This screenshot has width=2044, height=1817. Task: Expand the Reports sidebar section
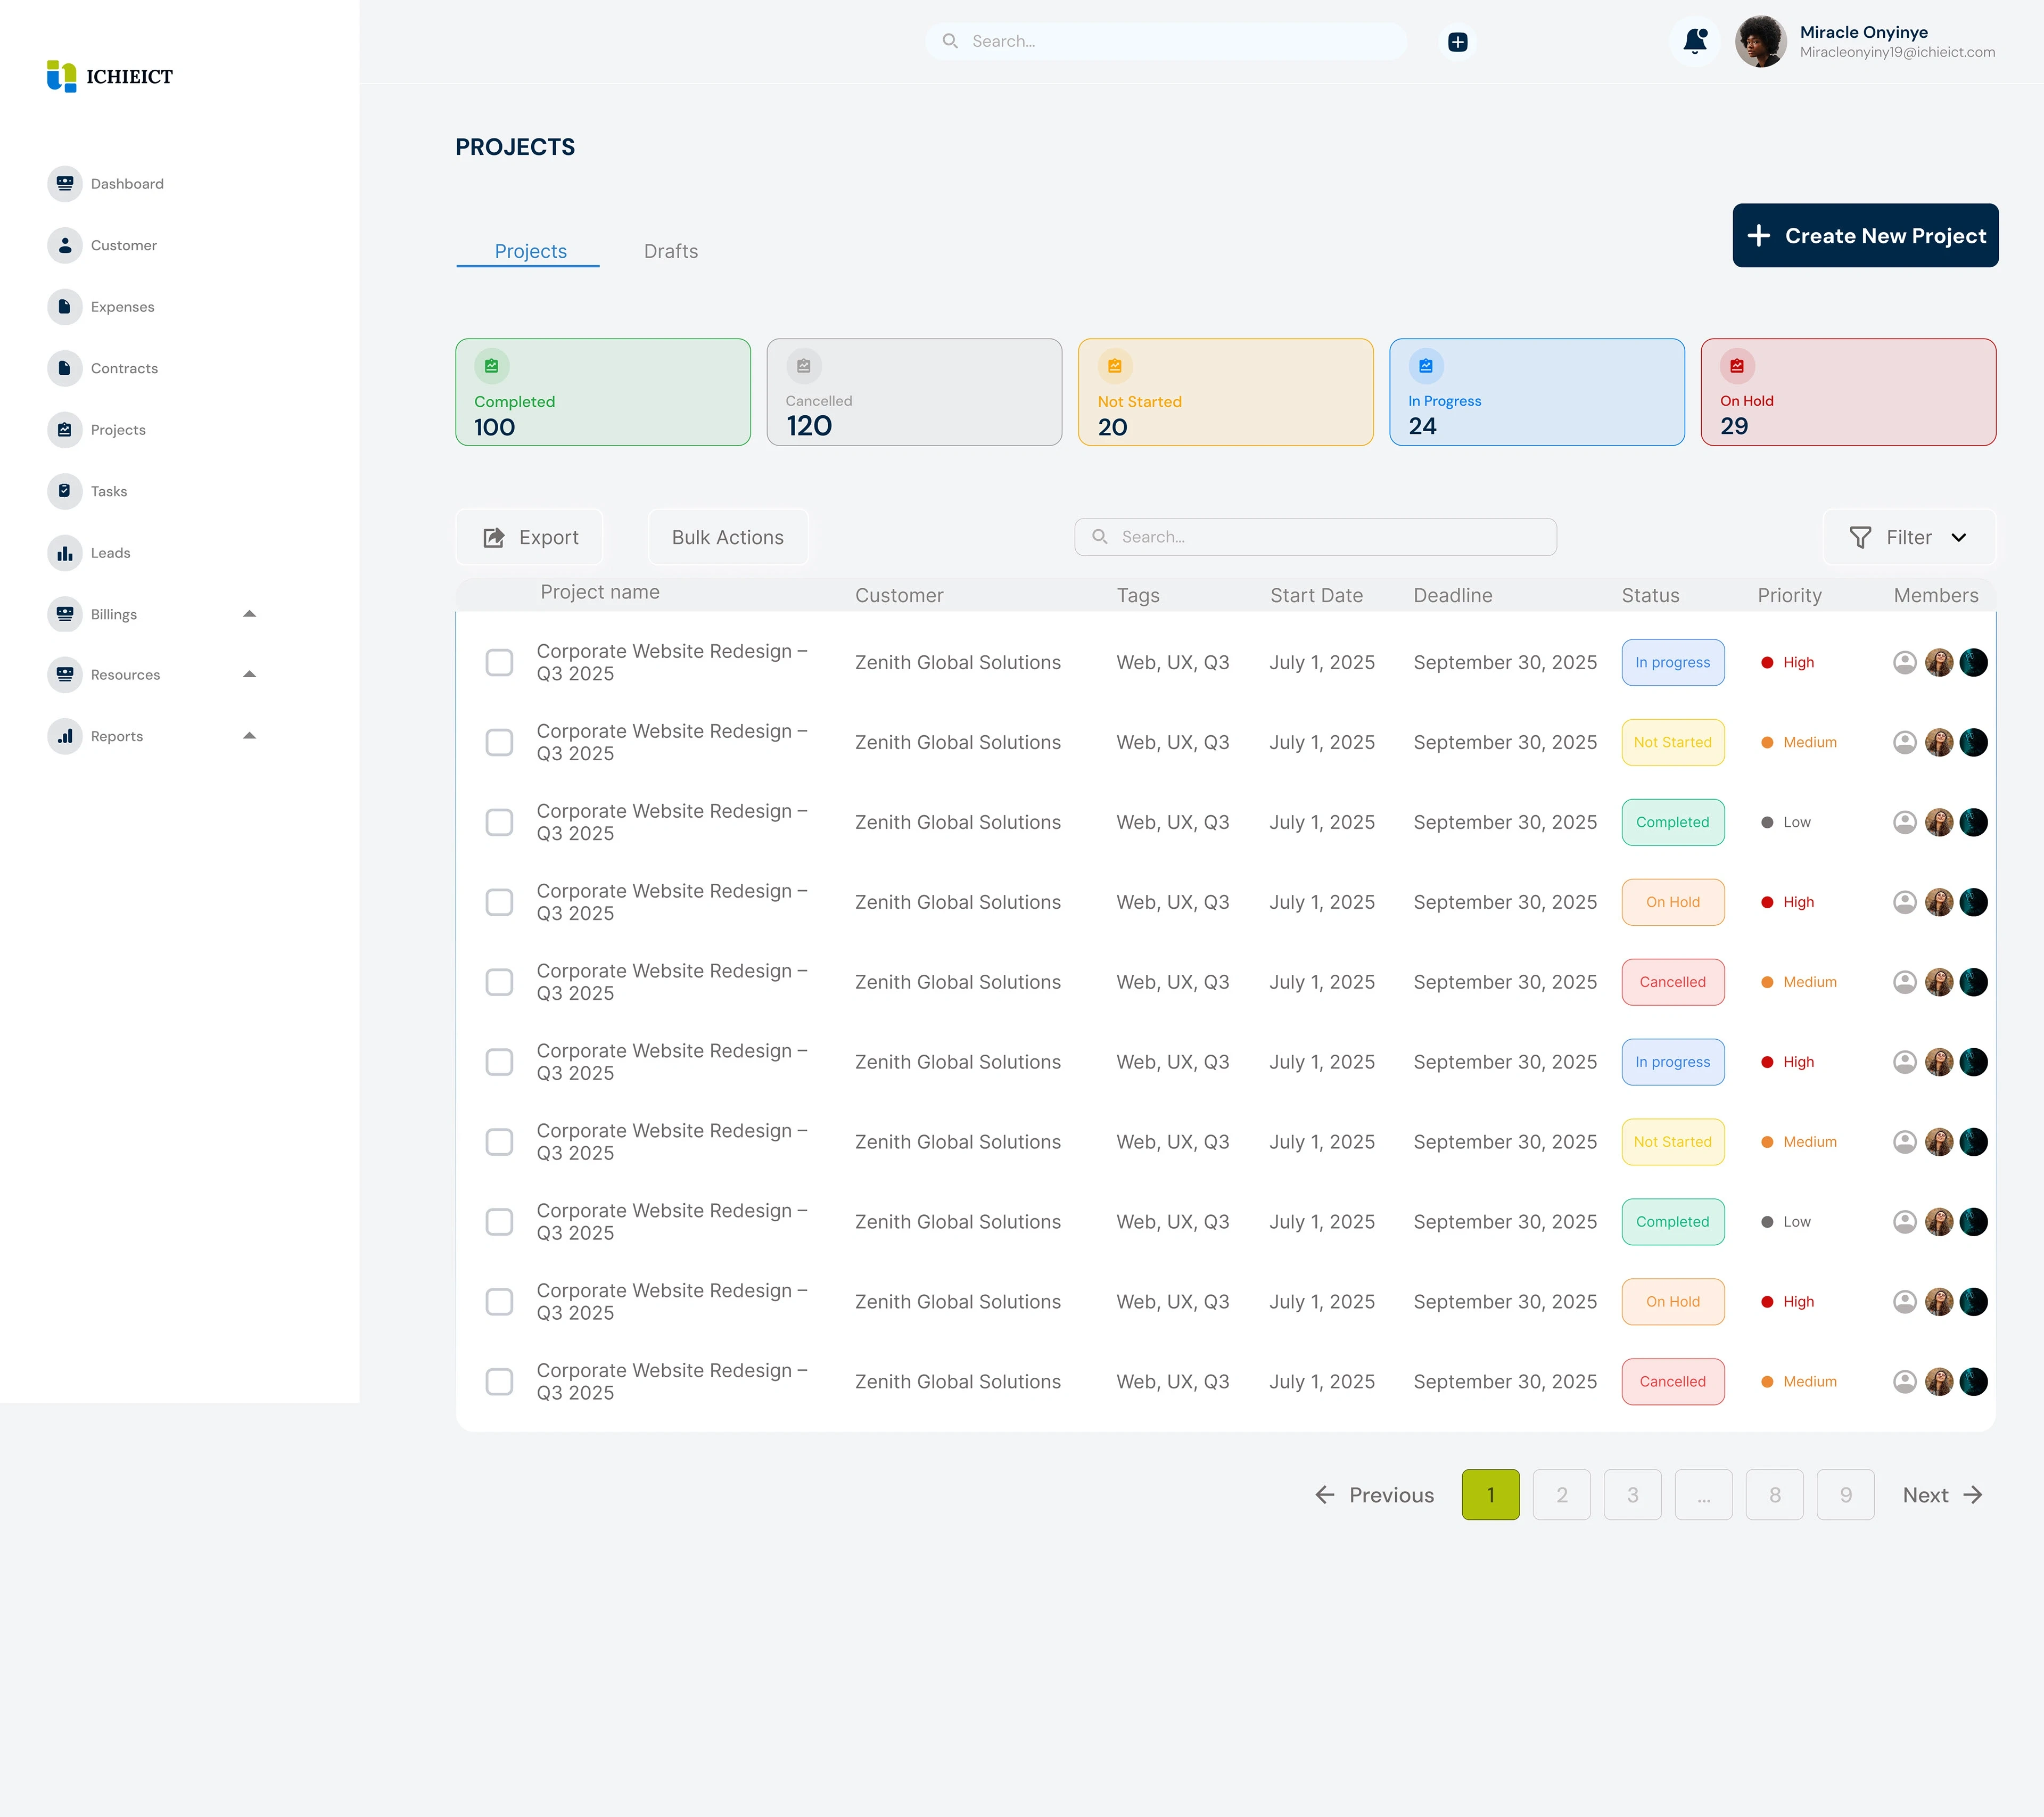[x=250, y=736]
